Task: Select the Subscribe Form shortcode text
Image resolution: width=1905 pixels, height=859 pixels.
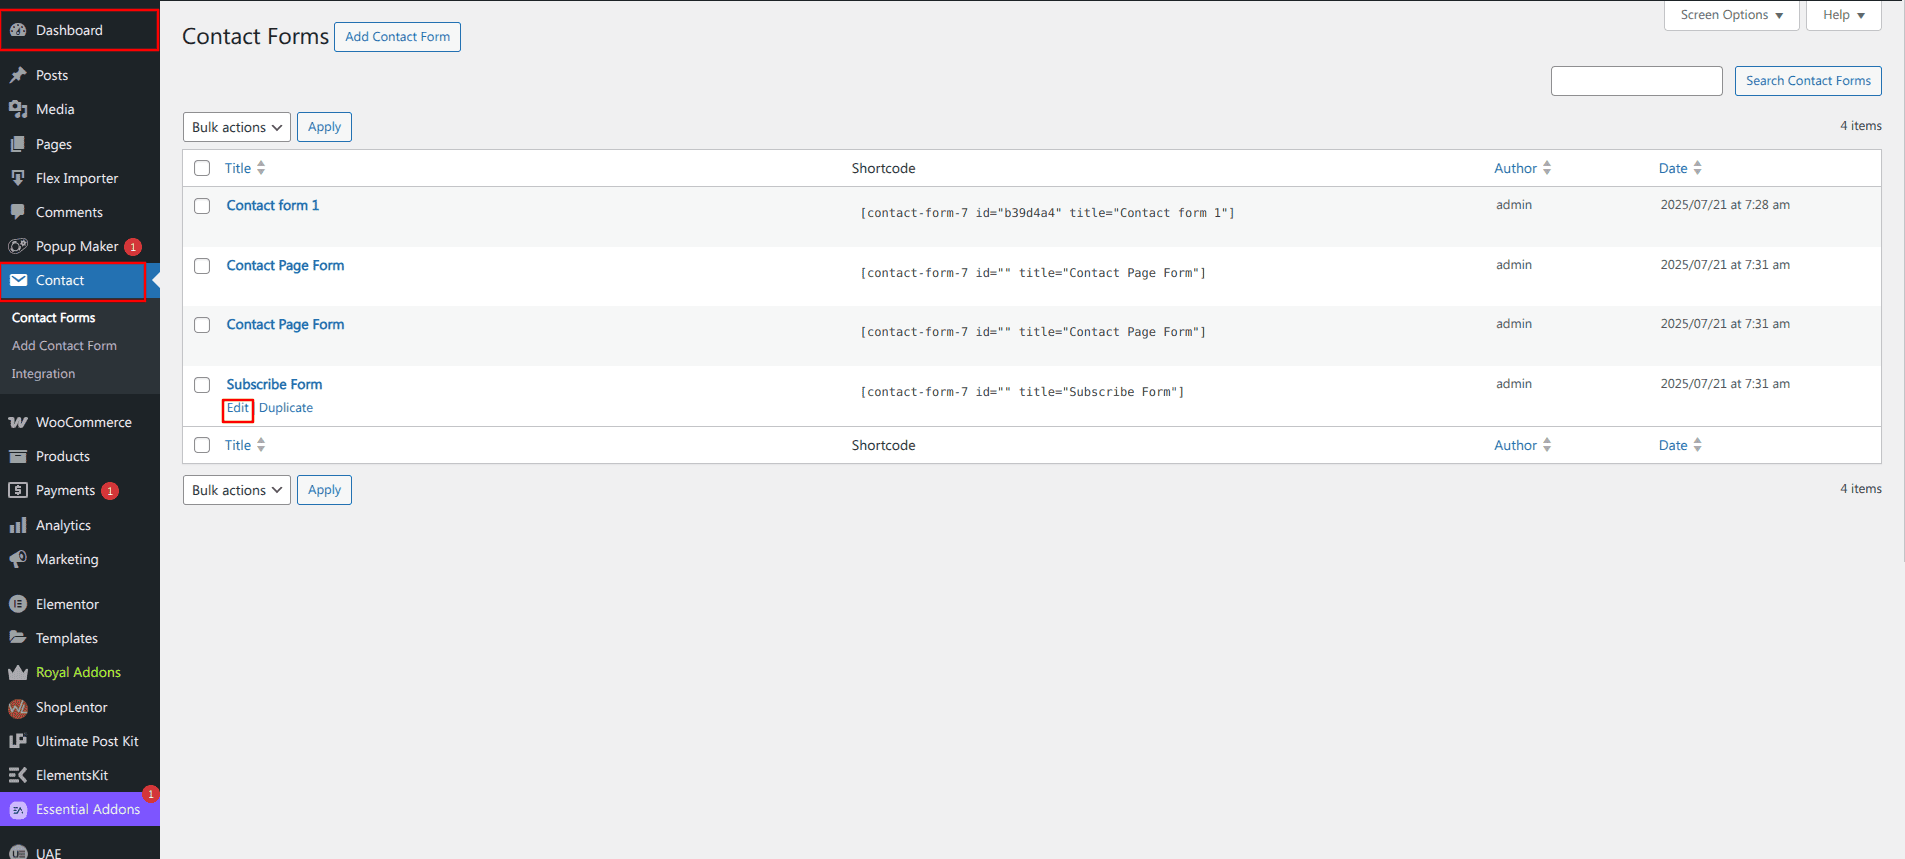Action: coord(1022,392)
